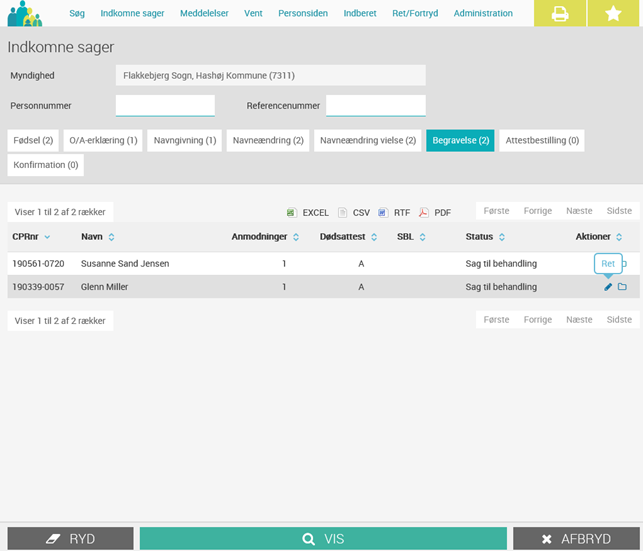Click CPR number 190339-0057

coord(38,287)
